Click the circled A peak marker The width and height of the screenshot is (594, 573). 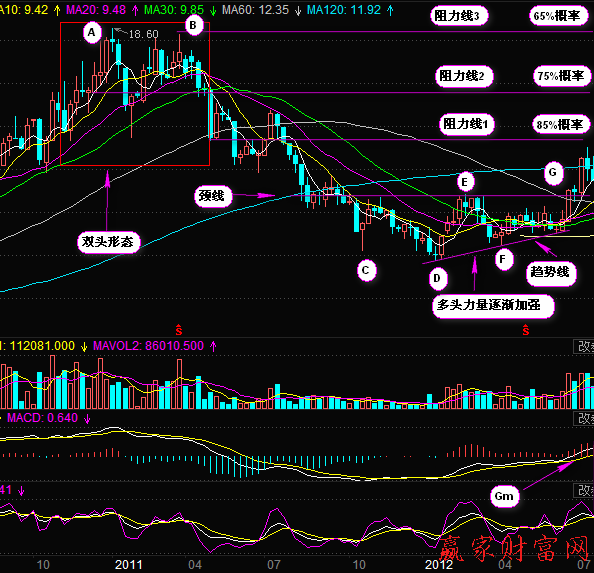pos(92,33)
